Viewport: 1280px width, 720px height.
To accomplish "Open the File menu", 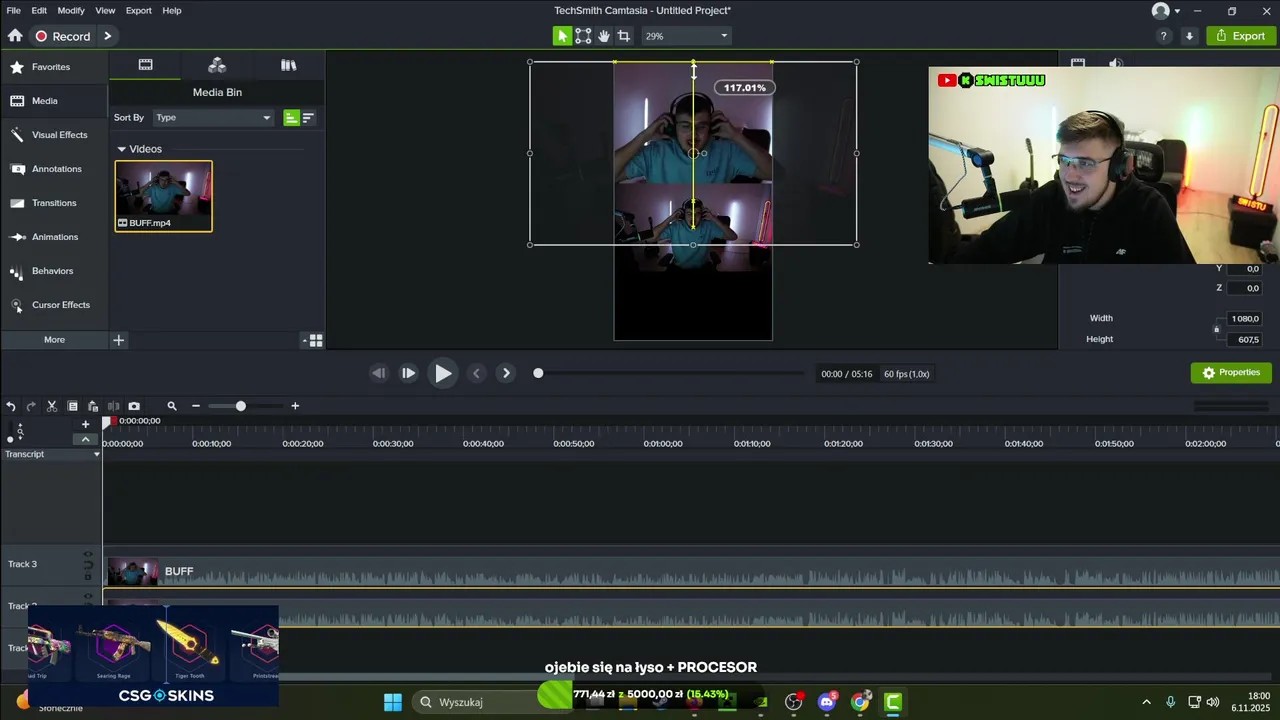I will tap(13, 10).
